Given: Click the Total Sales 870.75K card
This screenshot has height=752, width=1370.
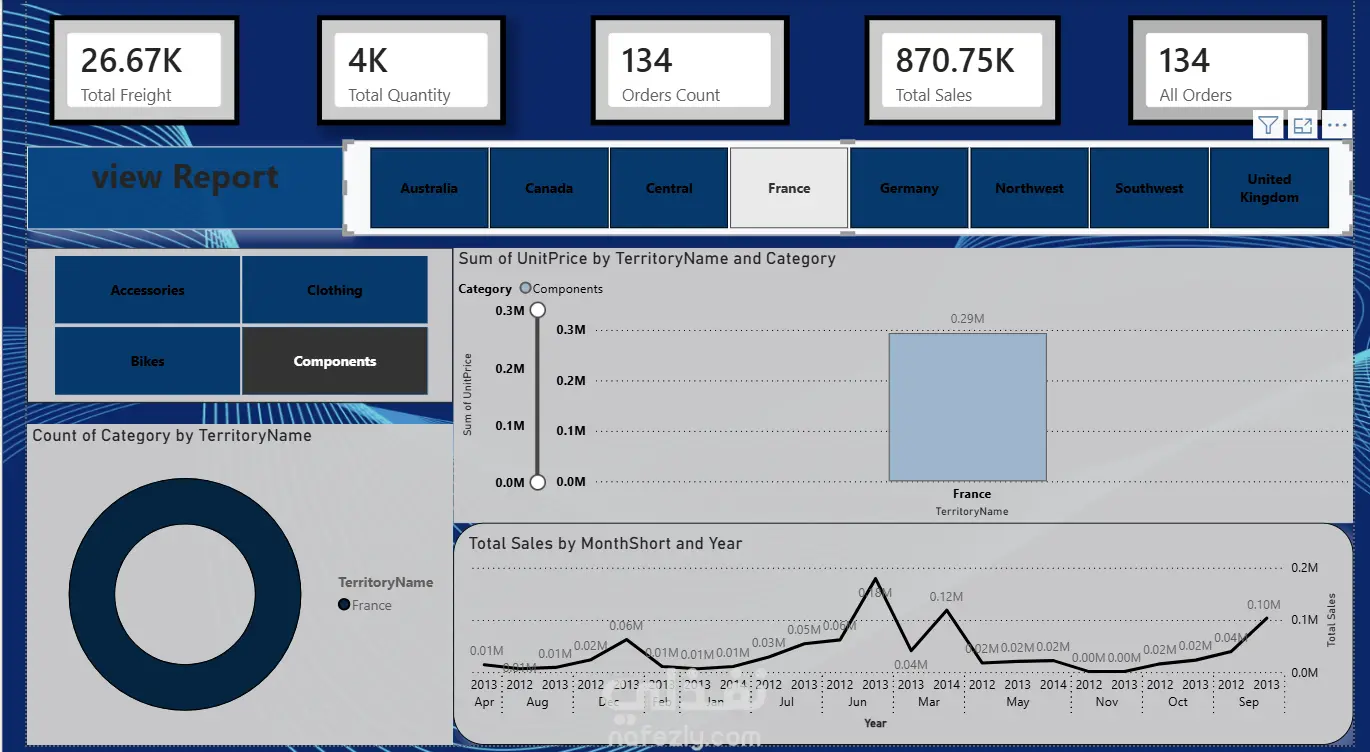Looking at the screenshot, I should pyautogui.click(x=961, y=70).
